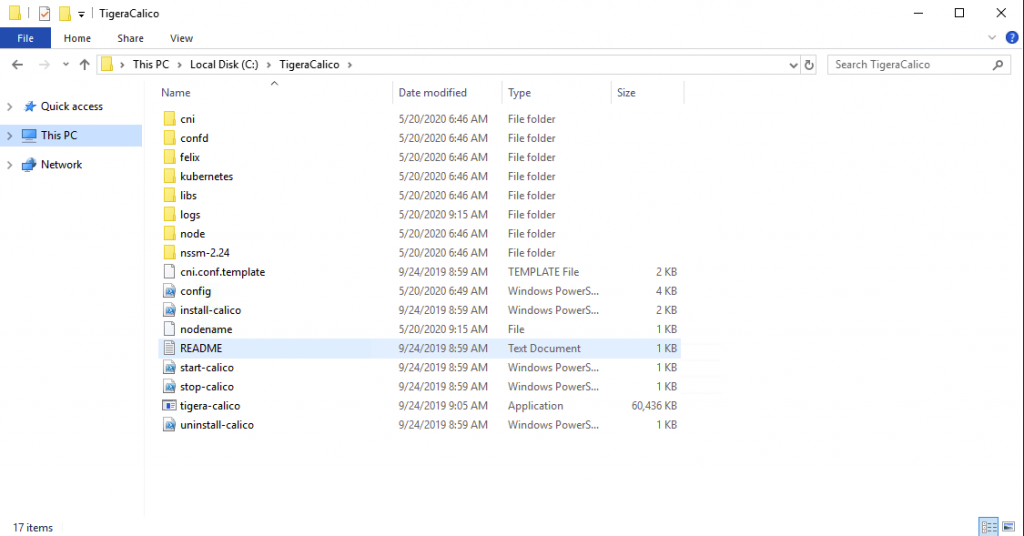Switch to large icons view layout
The width and height of the screenshot is (1024, 536).
[1009, 527]
